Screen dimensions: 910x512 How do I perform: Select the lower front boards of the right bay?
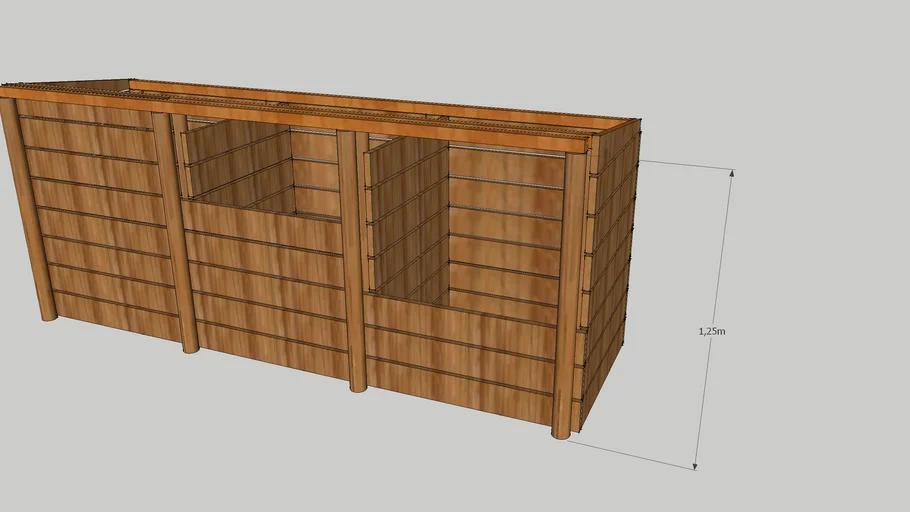tap(458, 350)
